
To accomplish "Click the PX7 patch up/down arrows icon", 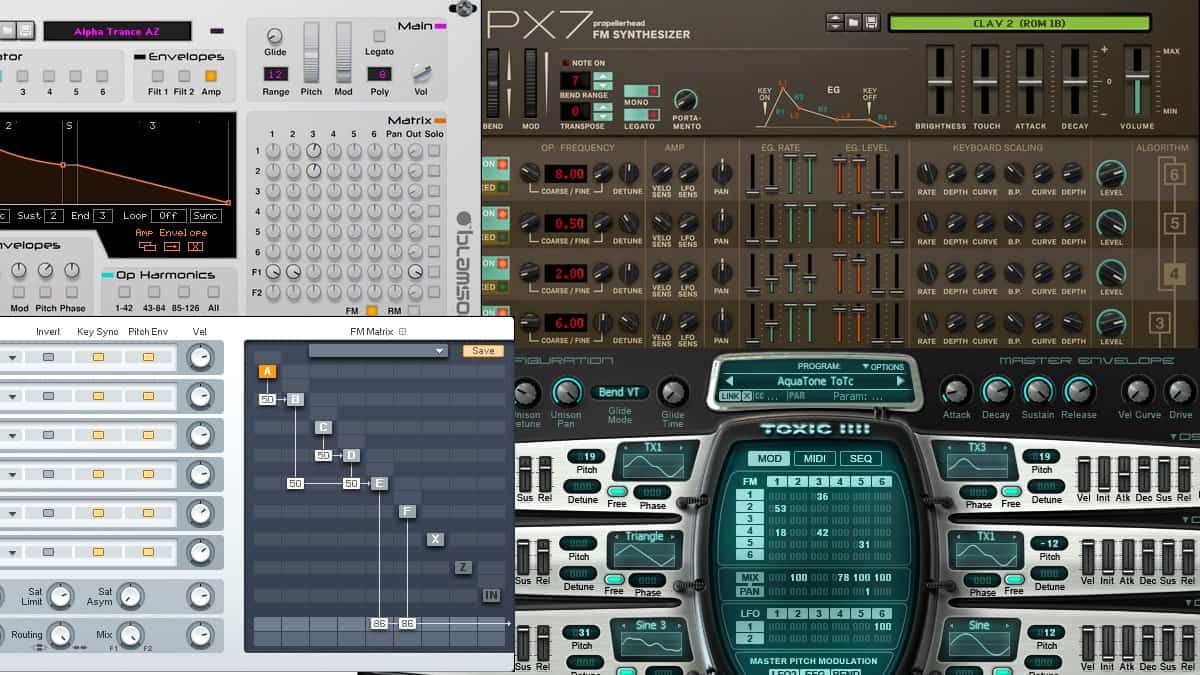I will pyautogui.click(x=835, y=22).
